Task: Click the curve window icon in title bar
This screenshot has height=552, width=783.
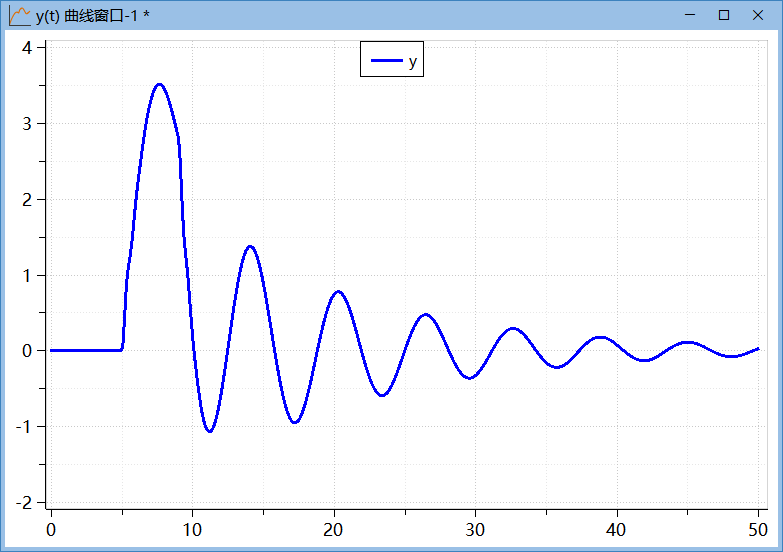Action: (x=19, y=15)
